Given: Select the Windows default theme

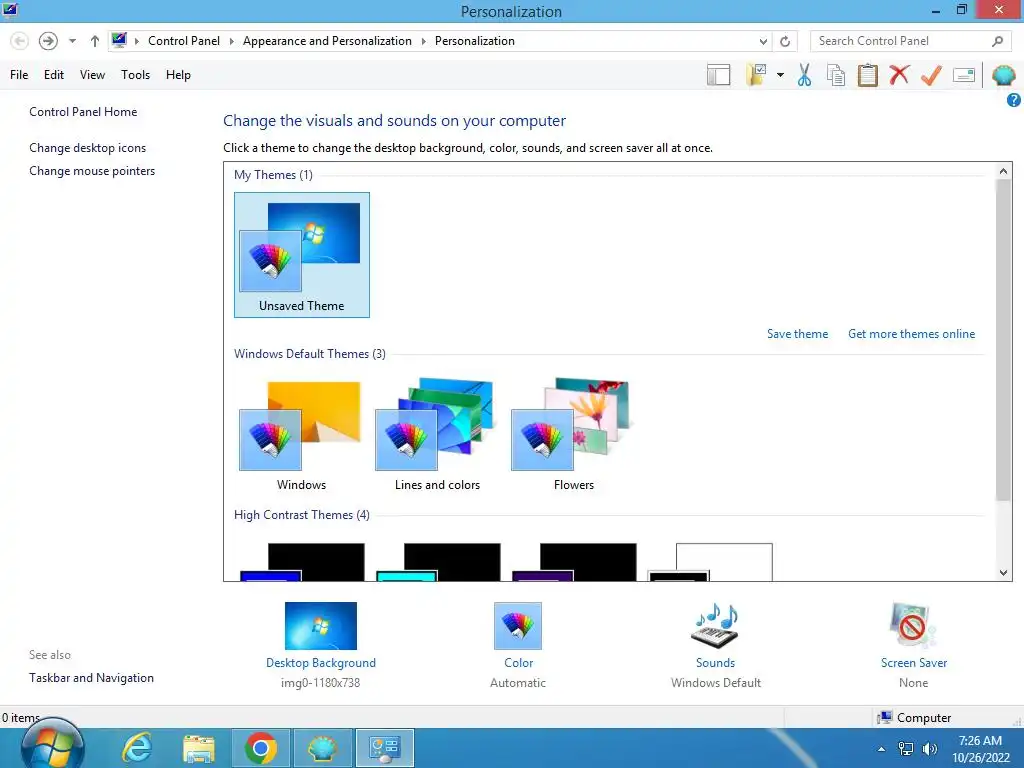Looking at the screenshot, I should 301,436.
